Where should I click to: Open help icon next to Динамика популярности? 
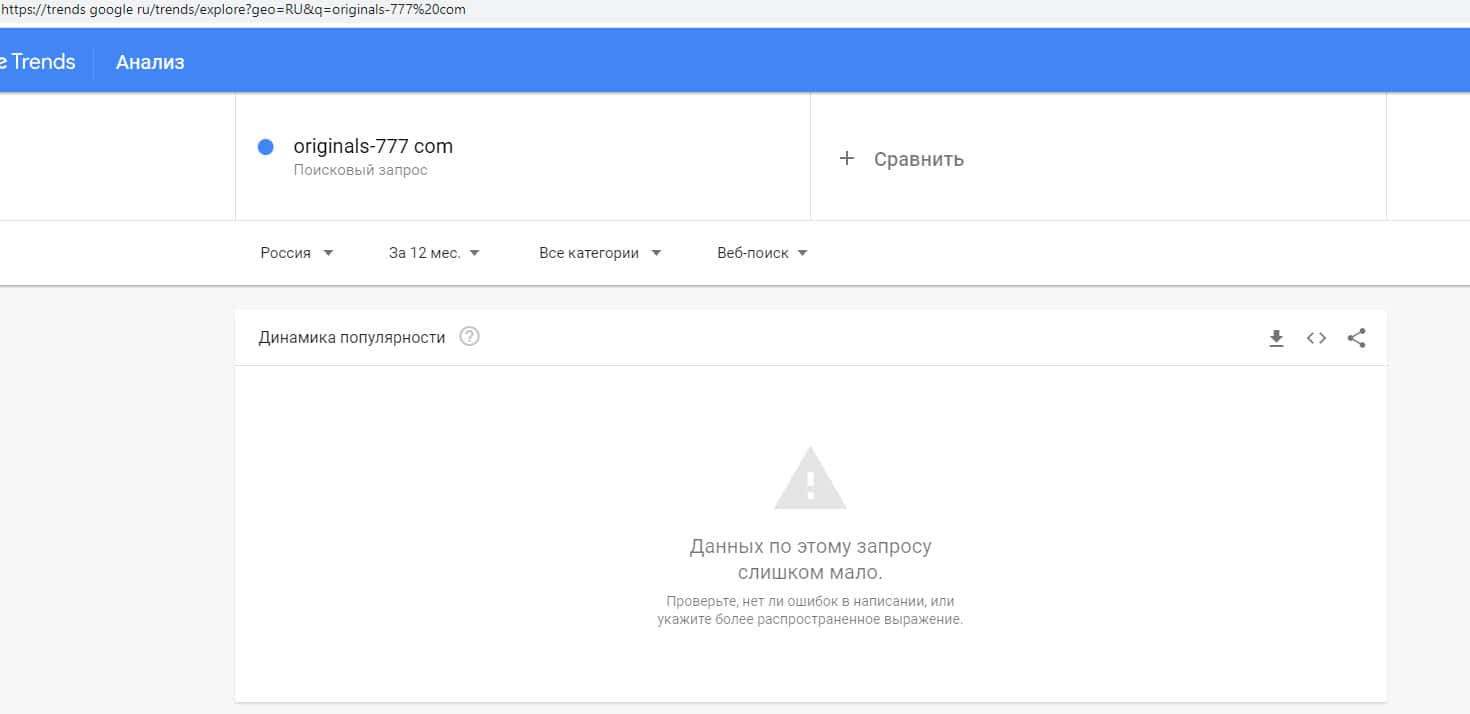tap(469, 337)
